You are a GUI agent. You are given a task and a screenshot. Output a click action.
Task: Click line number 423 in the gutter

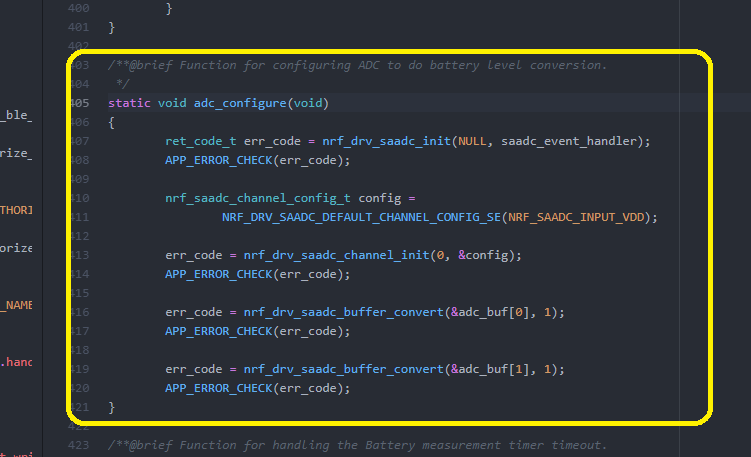tap(82, 445)
